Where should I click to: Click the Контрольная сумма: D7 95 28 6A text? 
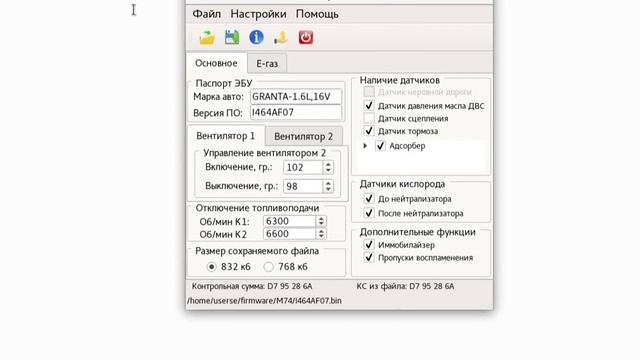(x=252, y=287)
